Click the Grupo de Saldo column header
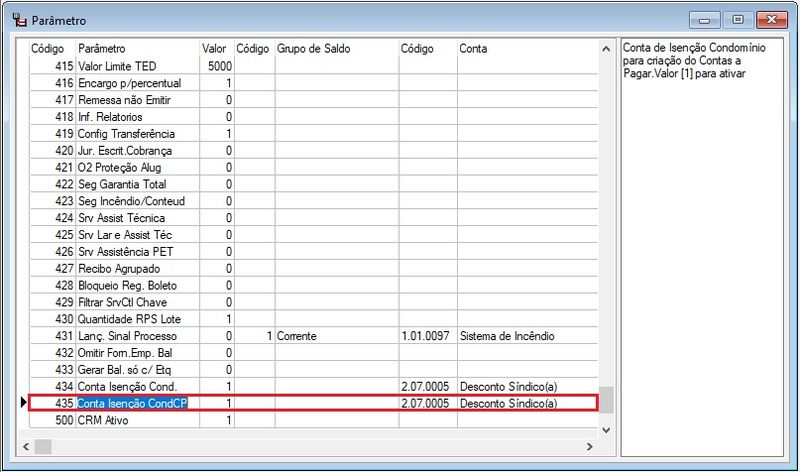This screenshot has width=800, height=473. [x=313, y=48]
